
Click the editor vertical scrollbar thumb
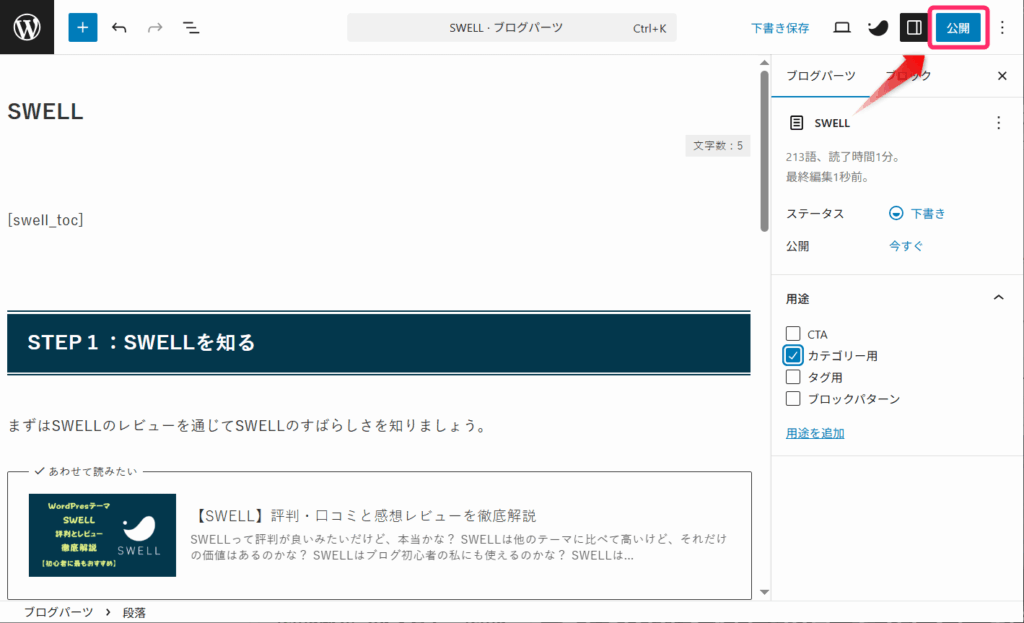tap(764, 150)
